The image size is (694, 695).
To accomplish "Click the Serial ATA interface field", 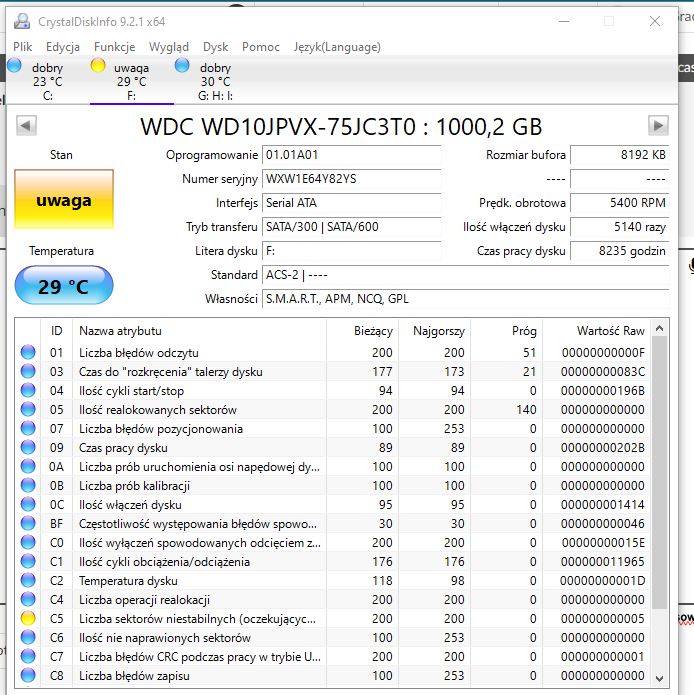I will pos(351,203).
